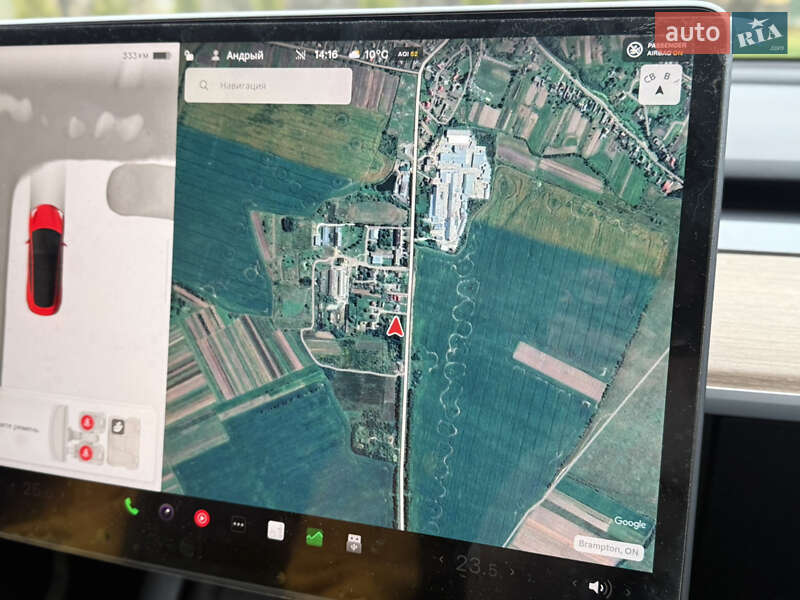Toggle the left seat heater
Screen dimensions: 800x600
click(x=87, y=422)
